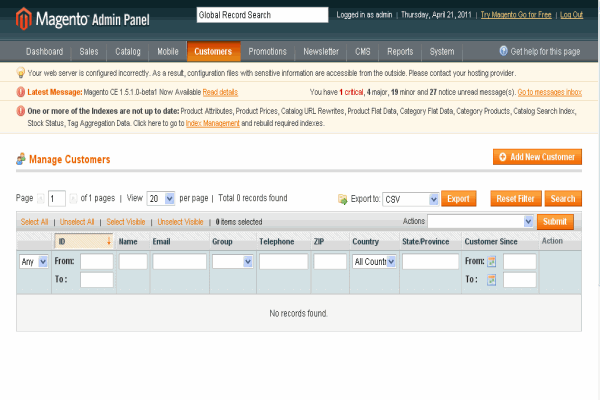Click the Search button
The height and width of the screenshot is (400, 600).
pyautogui.click(x=563, y=198)
